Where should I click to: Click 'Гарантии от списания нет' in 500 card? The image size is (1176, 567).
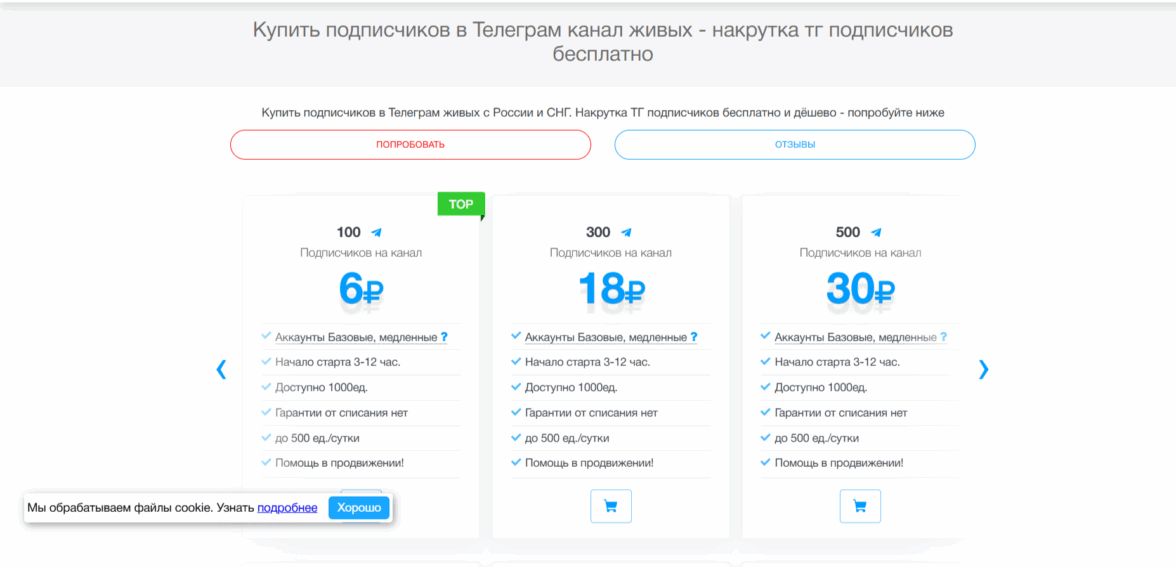(841, 412)
